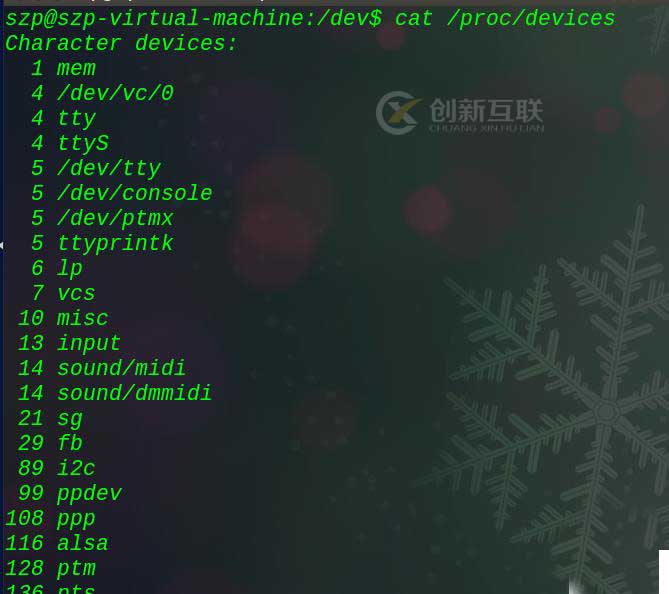
Task: Select the 'ttyprintk' device line
Action: [x=102, y=244]
